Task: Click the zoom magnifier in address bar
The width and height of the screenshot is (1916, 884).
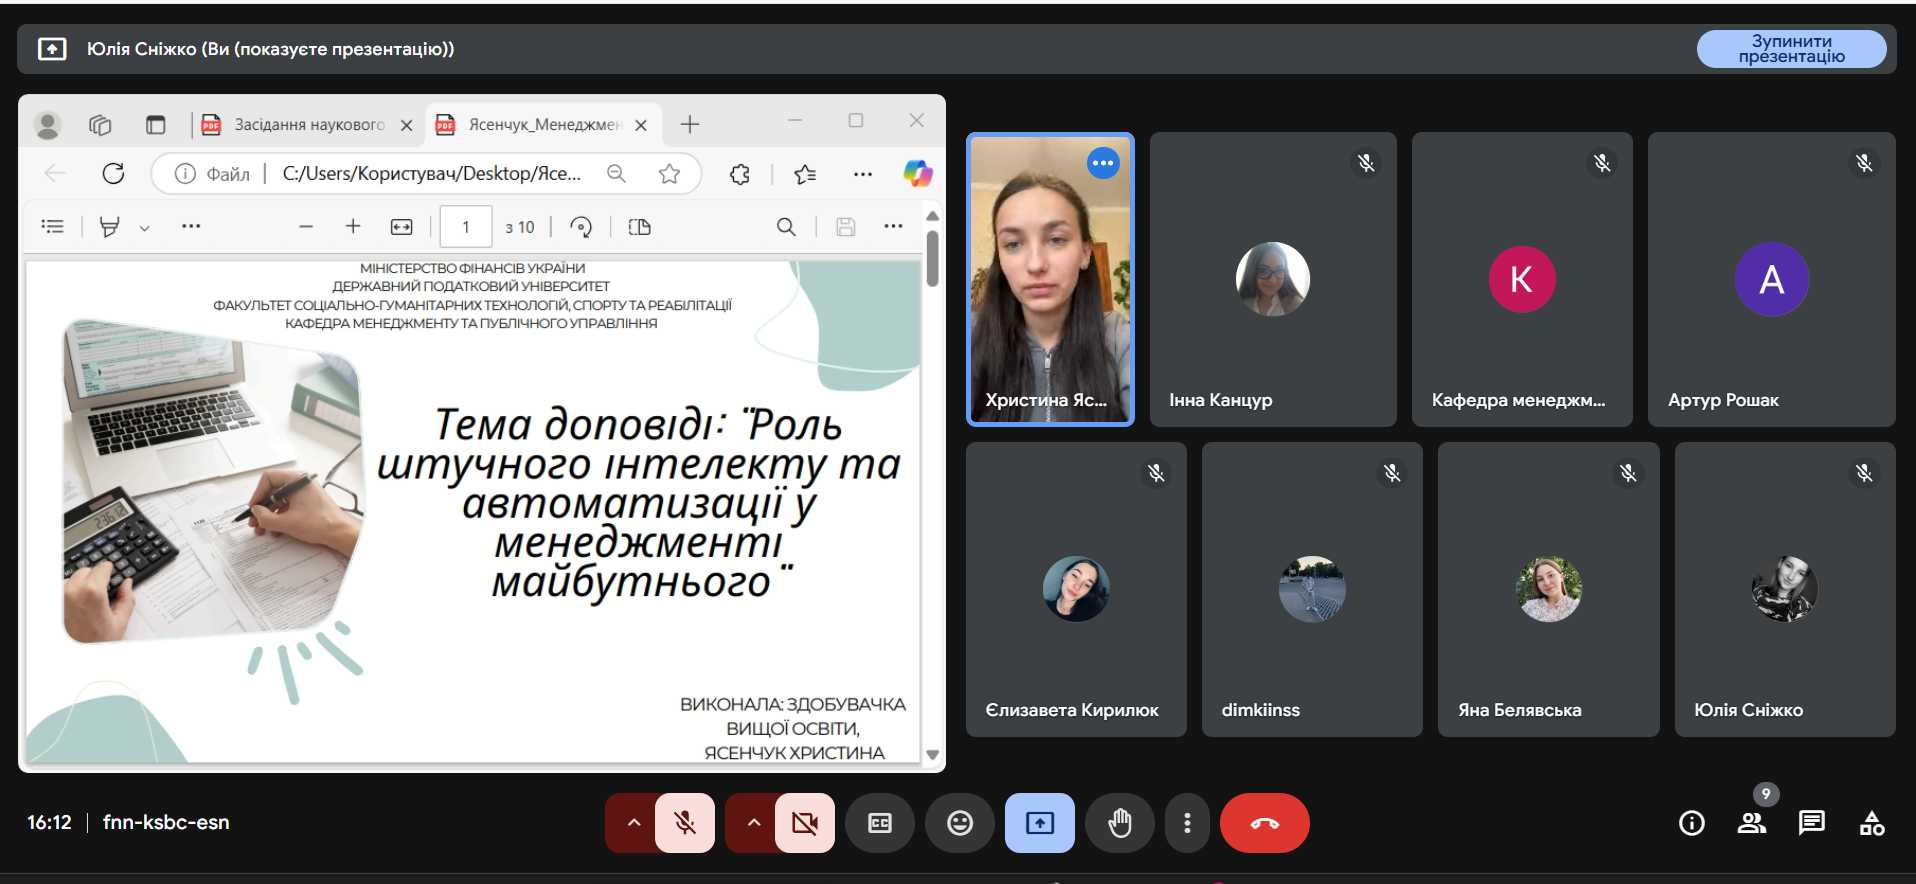Action: click(617, 174)
